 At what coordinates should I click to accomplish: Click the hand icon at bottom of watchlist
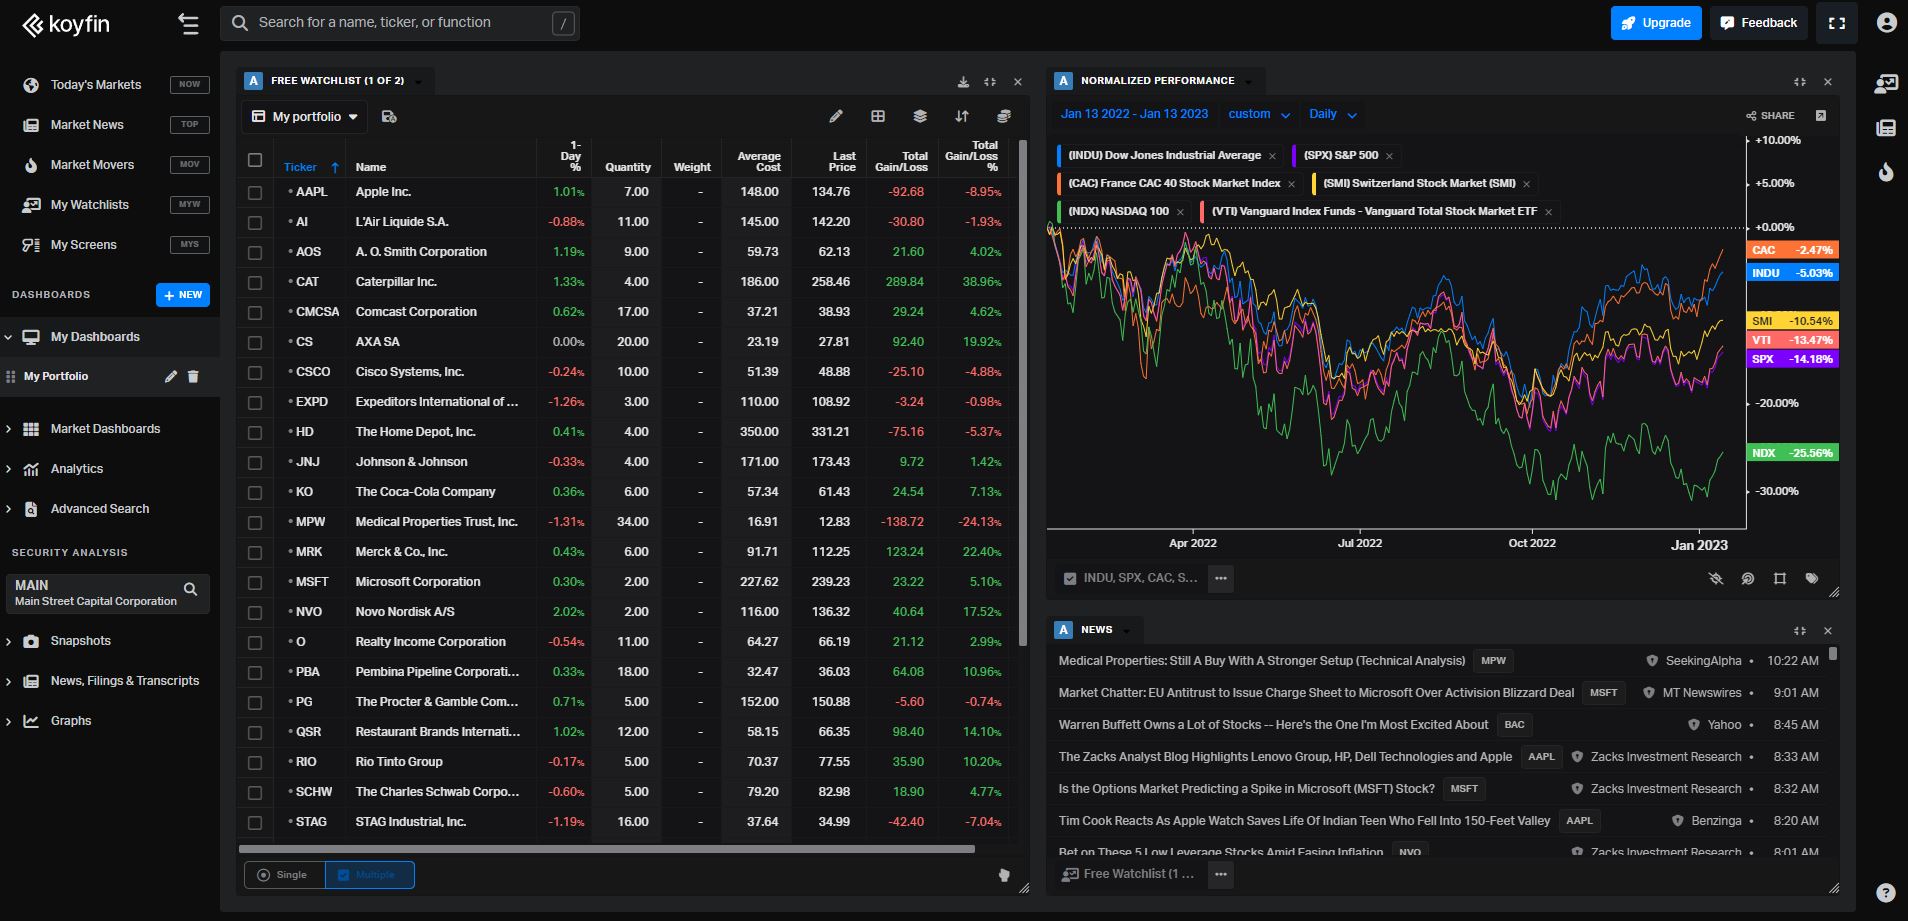pyautogui.click(x=1004, y=875)
